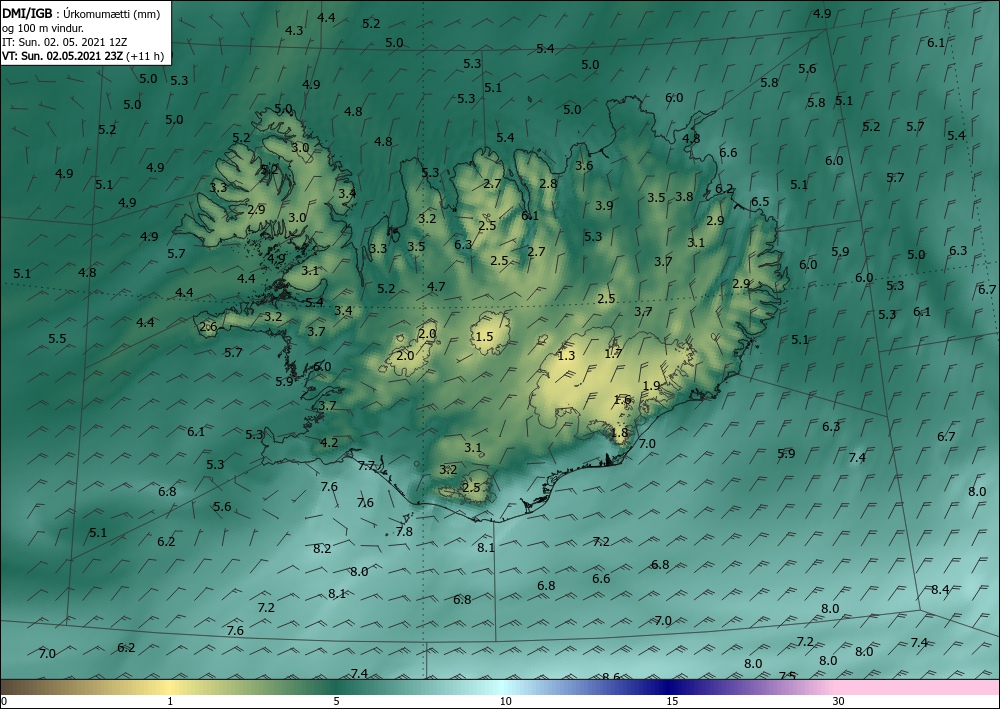The height and width of the screenshot is (709, 1000).
Task: Click the 1.7 reading on the ice cap
Action: coord(613,353)
